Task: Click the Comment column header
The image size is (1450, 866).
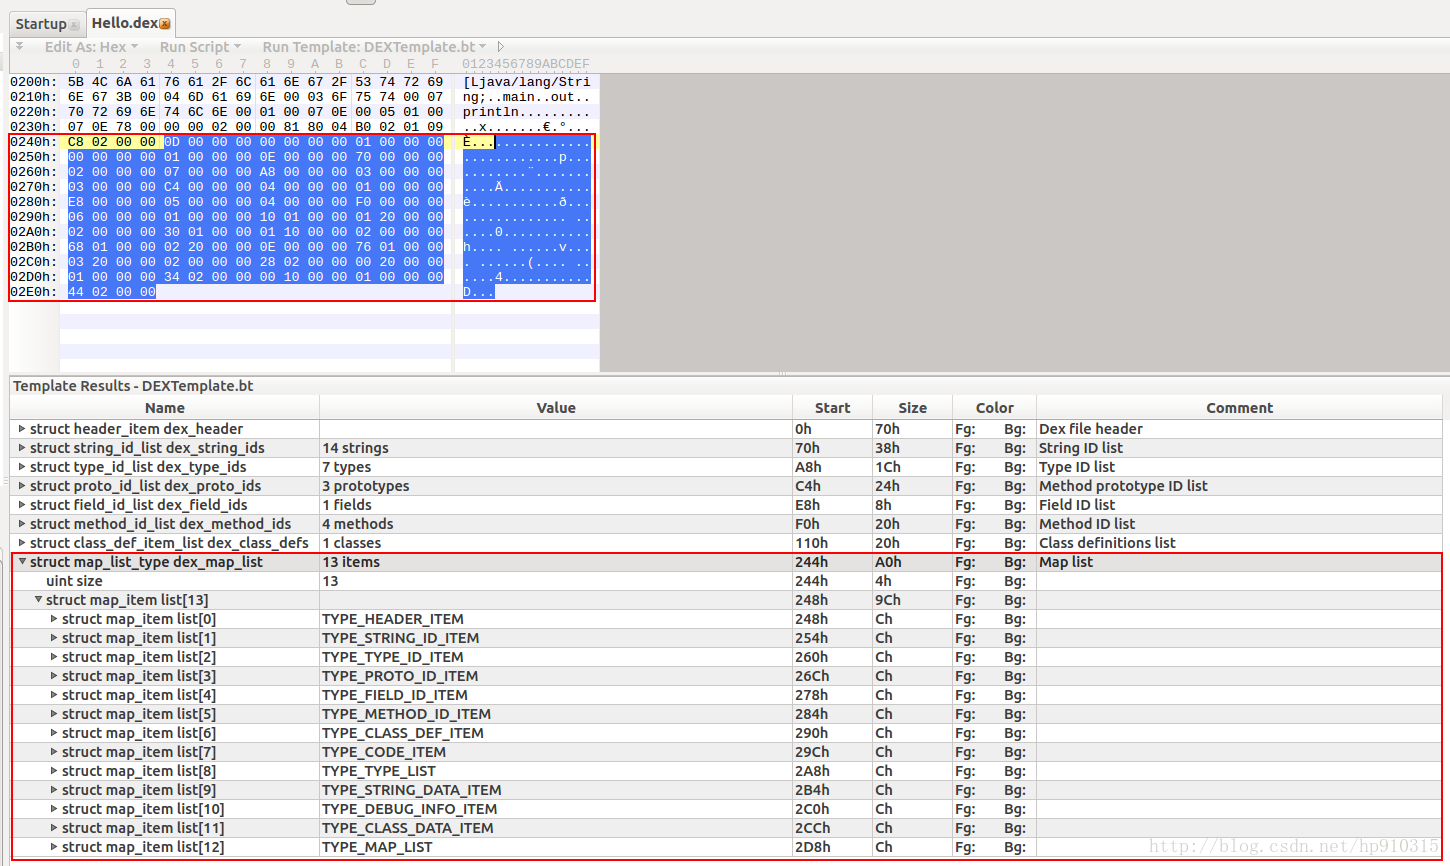Action: (x=1239, y=408)
